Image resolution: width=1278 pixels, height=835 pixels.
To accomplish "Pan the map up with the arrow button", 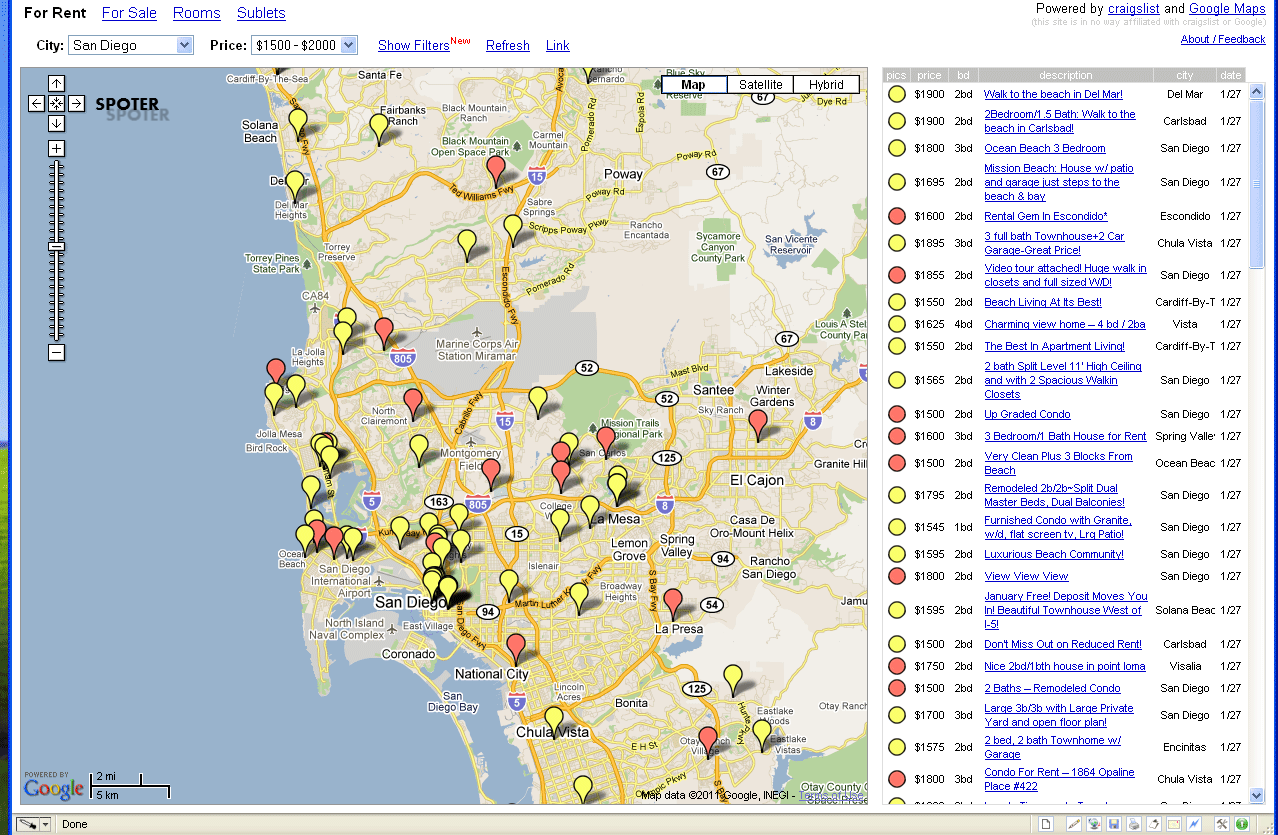I will pos(56,84).
